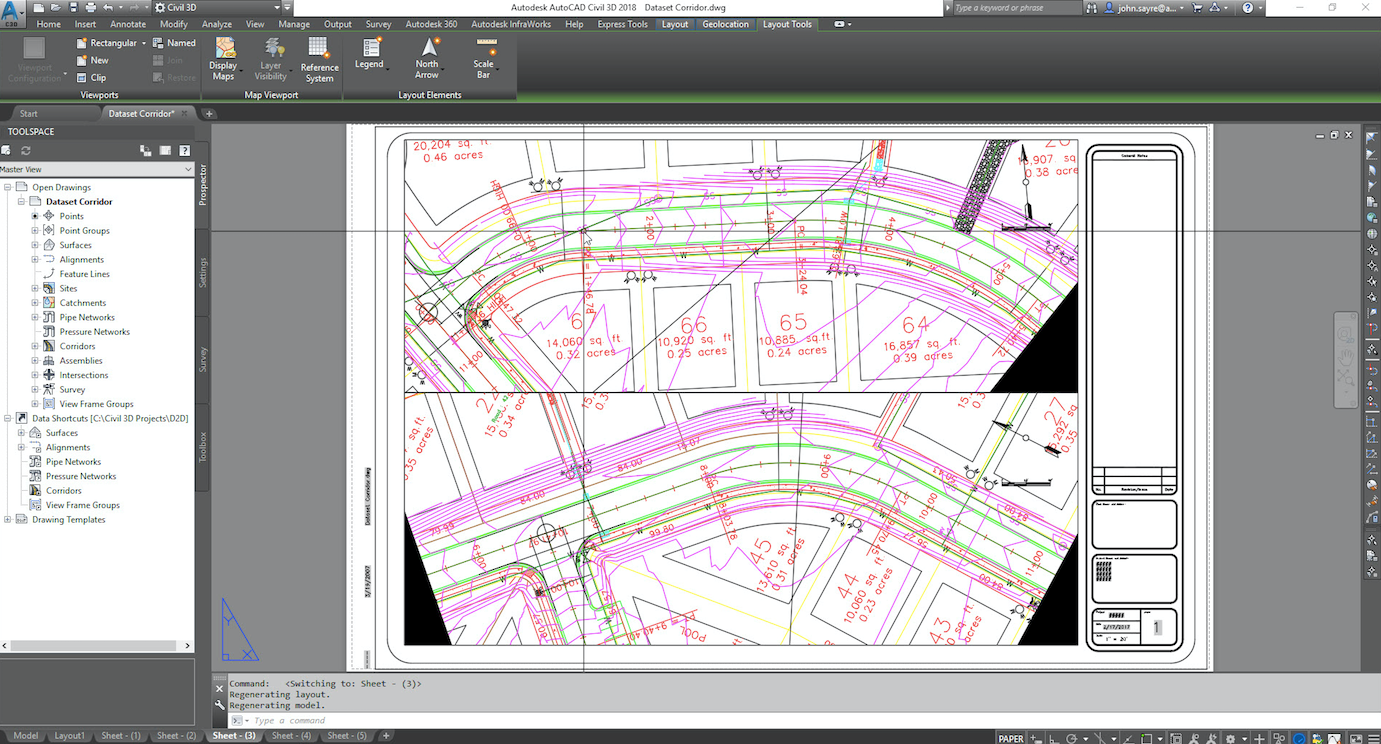Click the New viewport button
The width and height of the screenshot is (1381, 744).
[x=99, y=60]
